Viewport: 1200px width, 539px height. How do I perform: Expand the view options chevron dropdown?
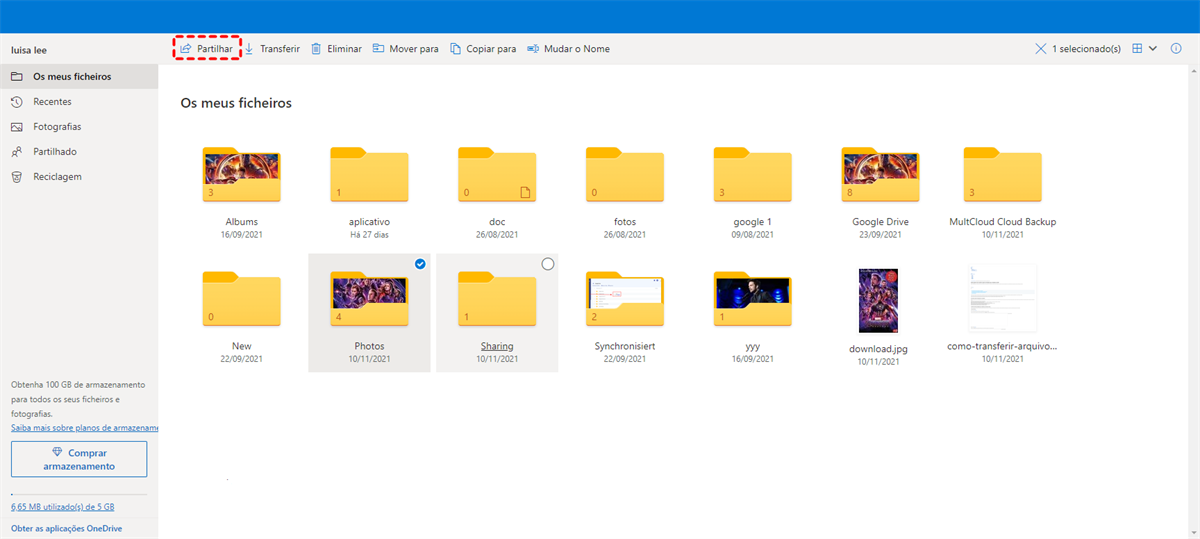coord(1153,48)
